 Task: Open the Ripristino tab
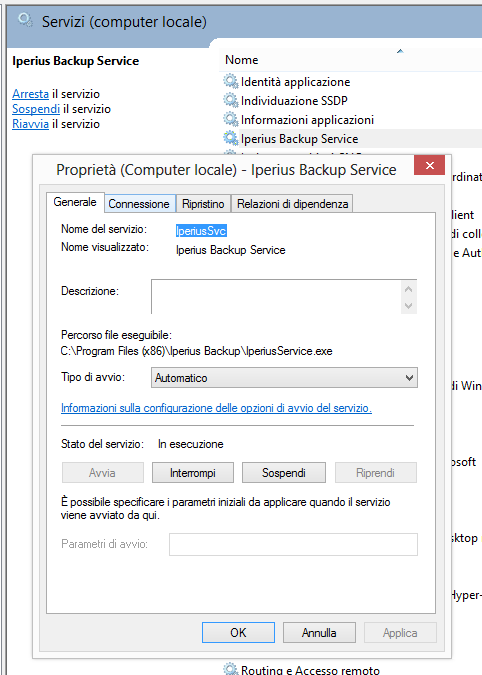pos(203,204)
